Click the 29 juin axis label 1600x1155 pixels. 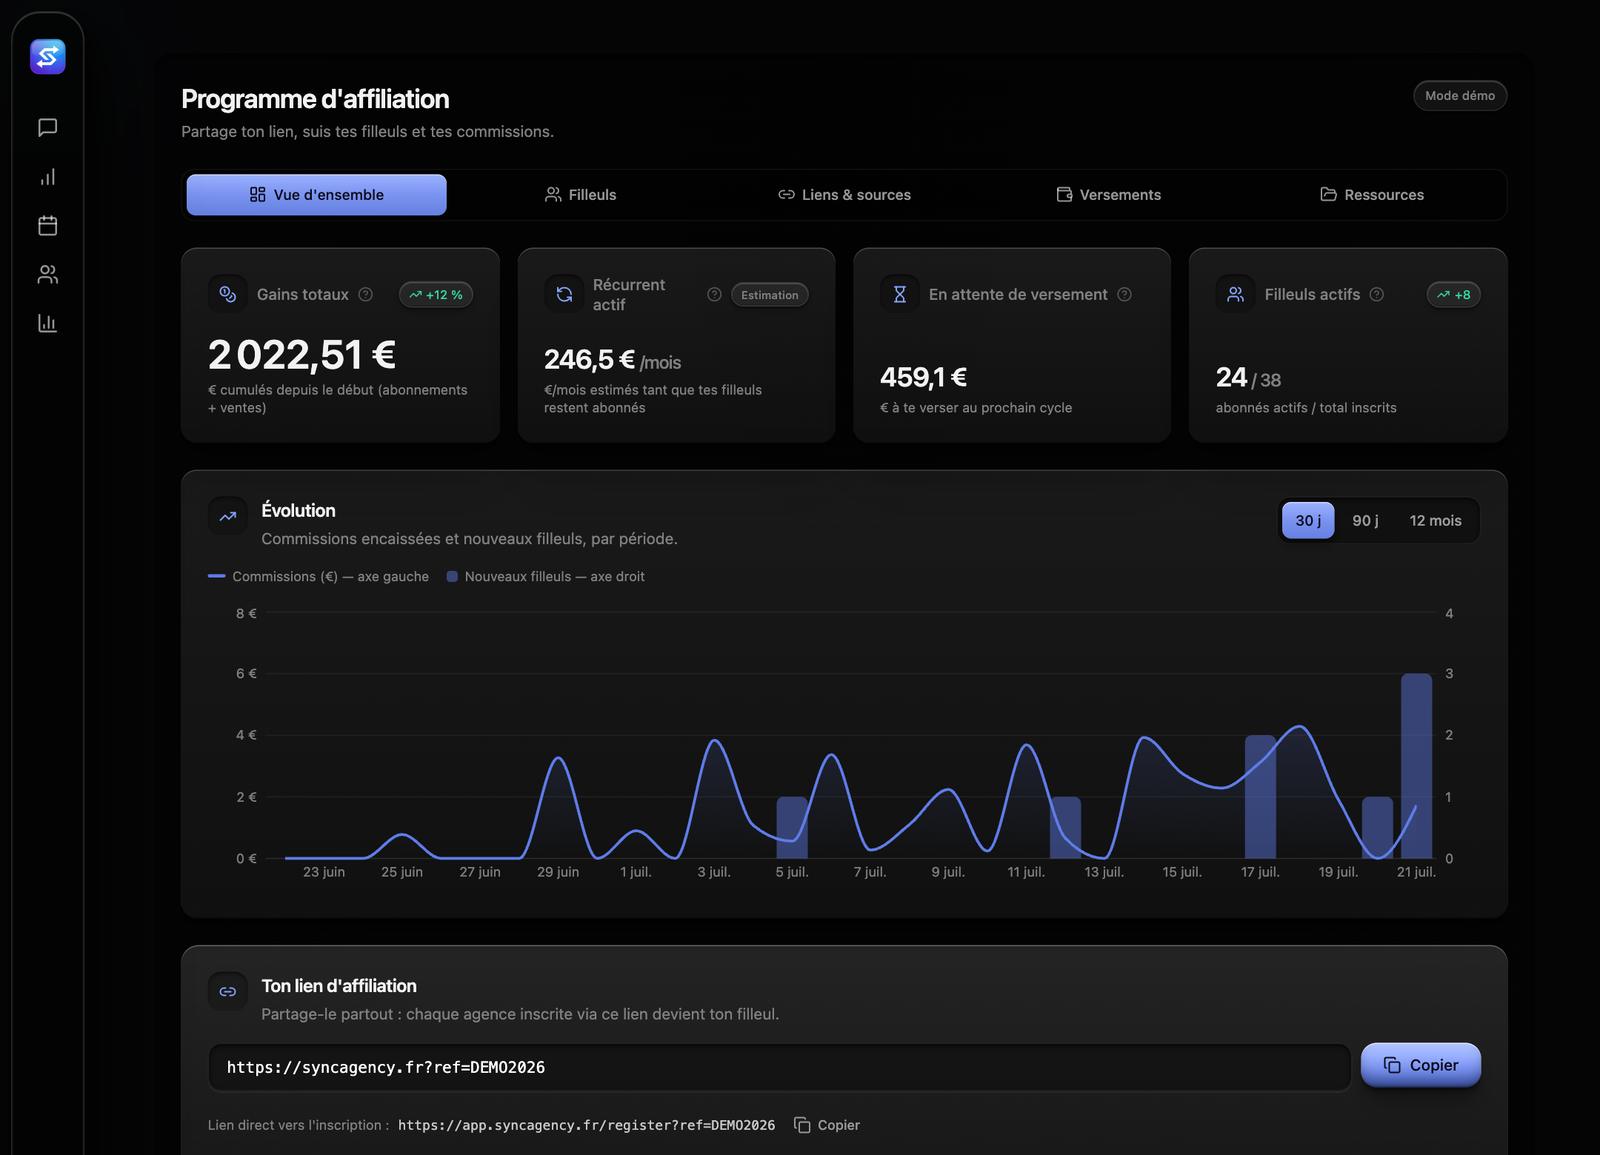(558, 872)
